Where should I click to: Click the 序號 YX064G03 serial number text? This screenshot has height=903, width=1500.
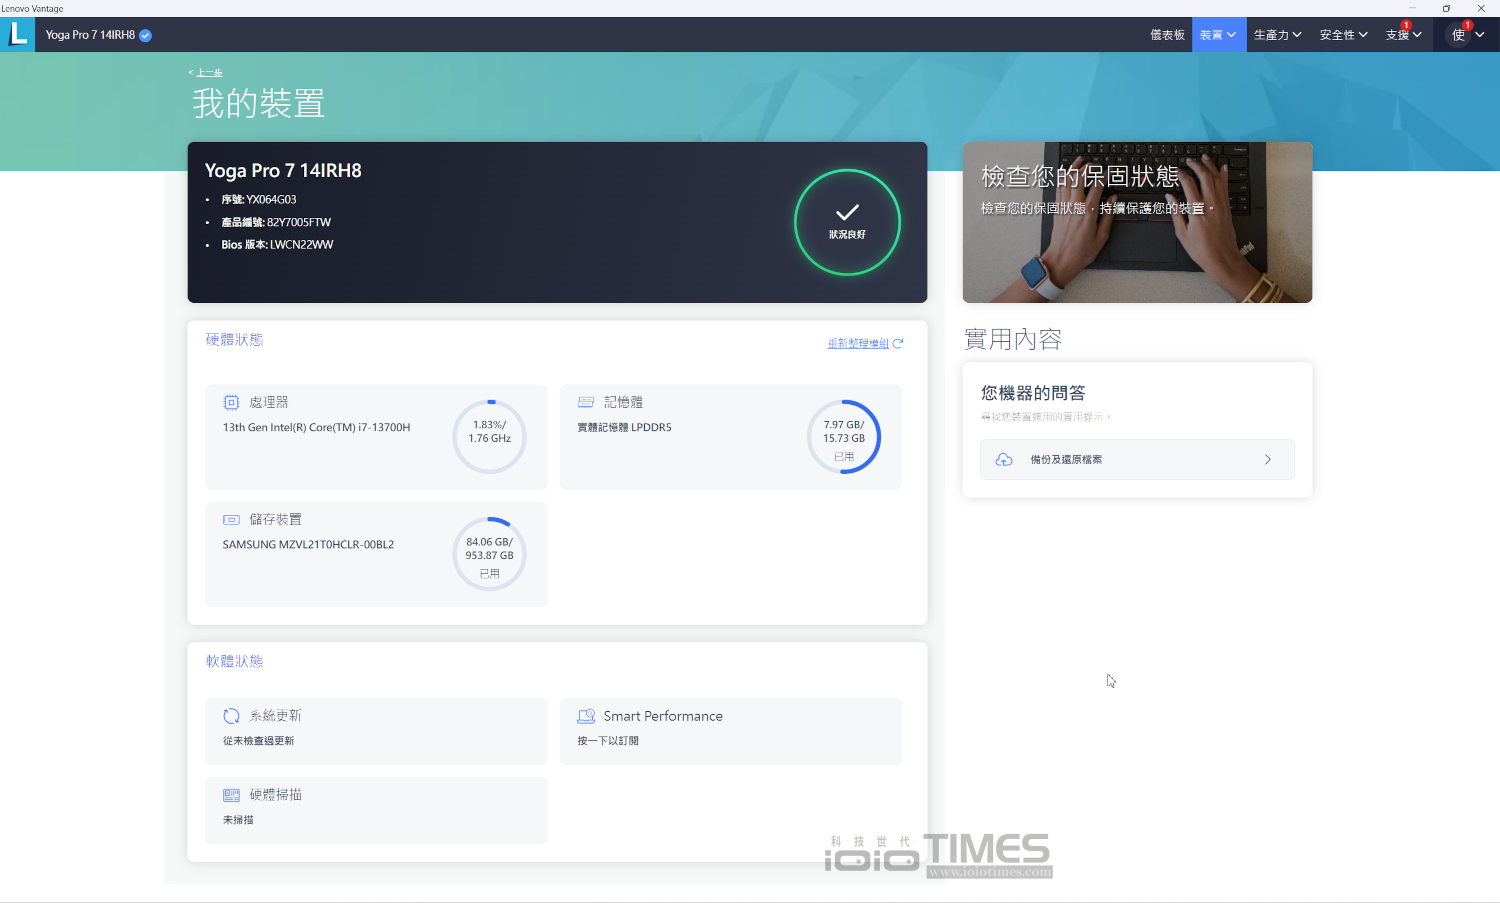coord(259,200)
